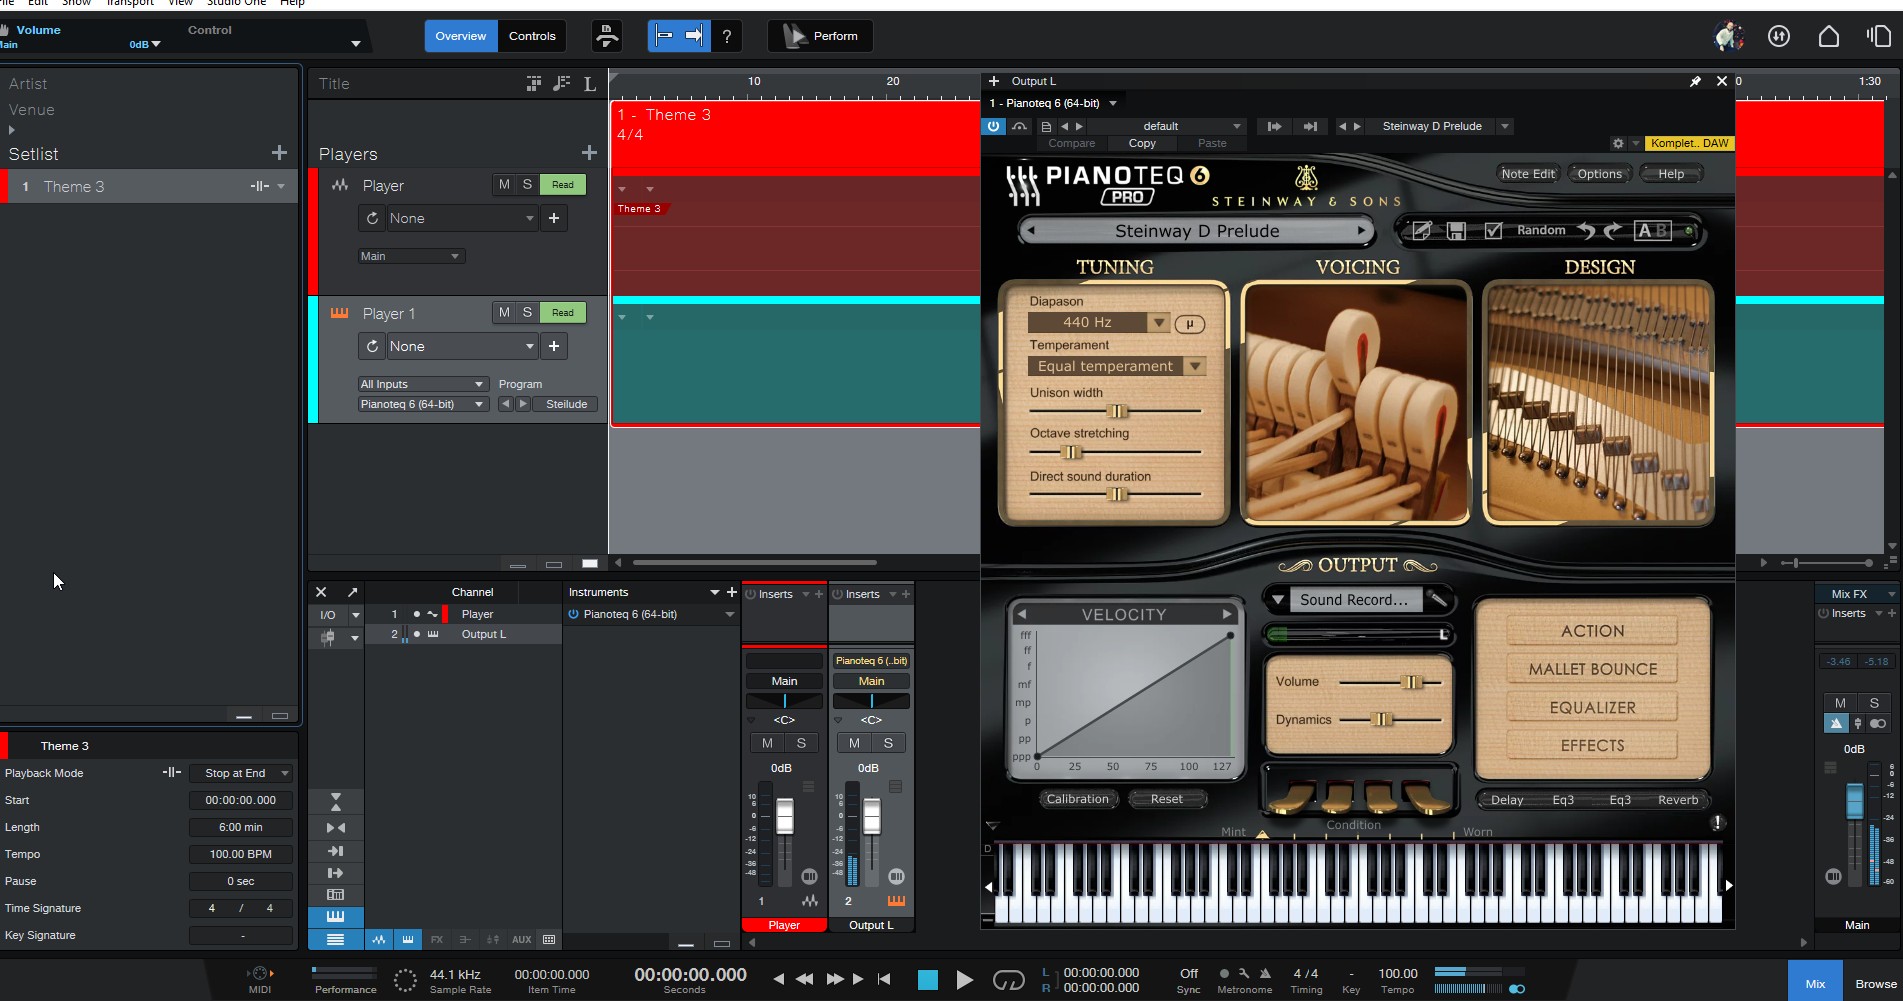
Task: Mute the Player 1 track
Action: tap(504, 313)
